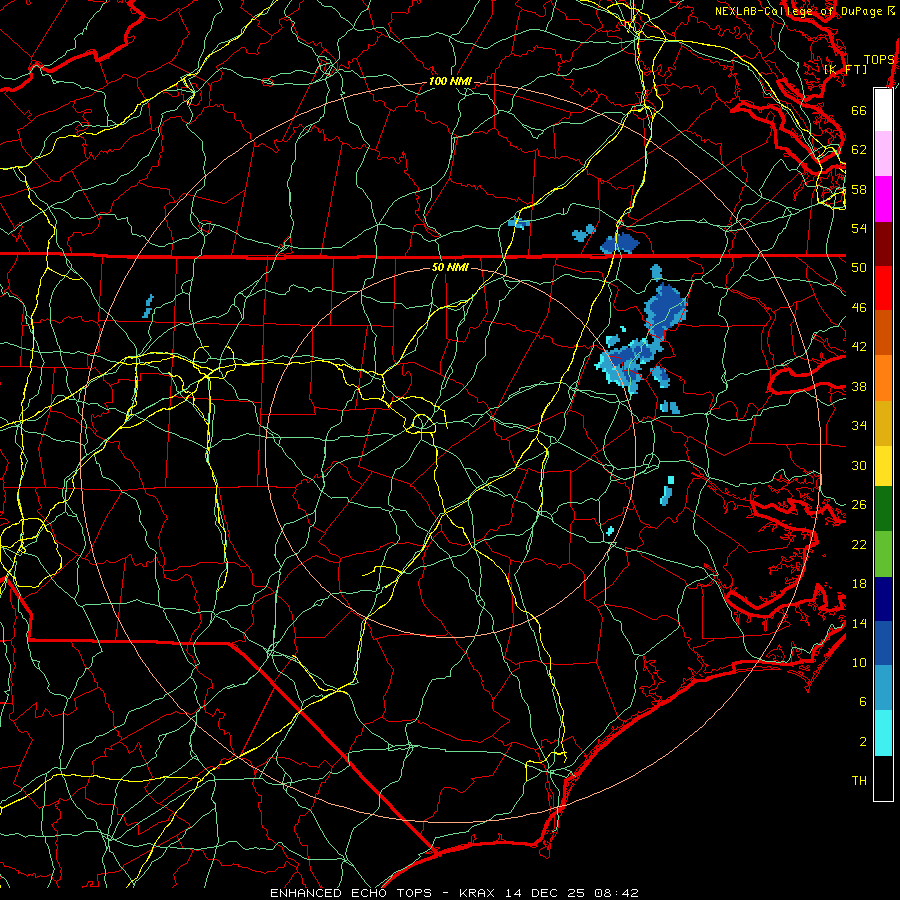Viewport: 900px width, 900px height.
Task: Click the blue echo just above the state line
Action: (x=620, y=243)
